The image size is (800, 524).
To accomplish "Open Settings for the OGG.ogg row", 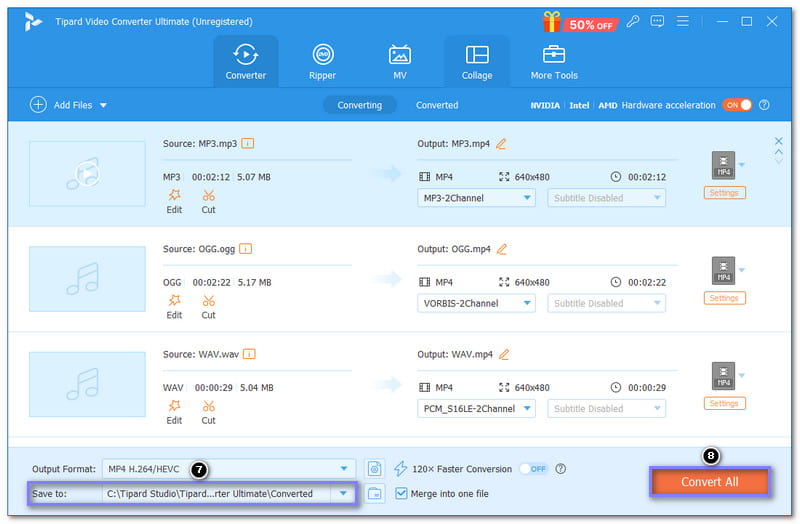I will click(724, 298).
